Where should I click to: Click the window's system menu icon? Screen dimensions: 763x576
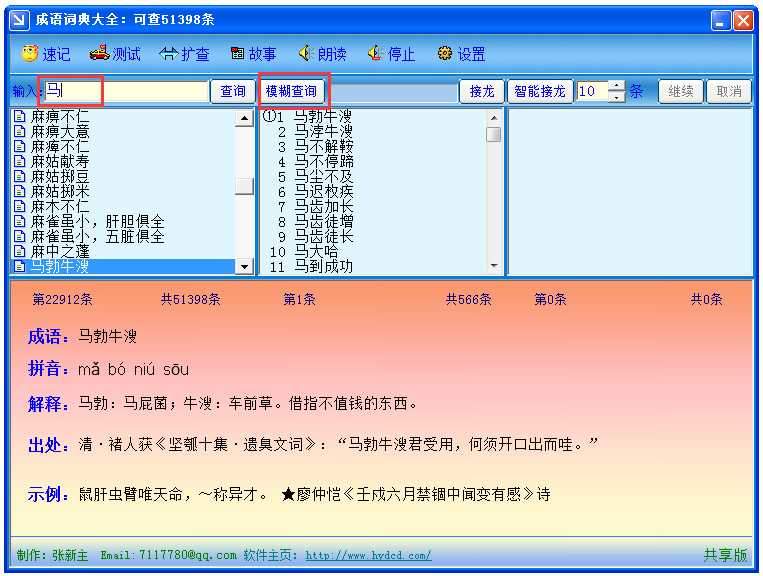tap(19, 19)
